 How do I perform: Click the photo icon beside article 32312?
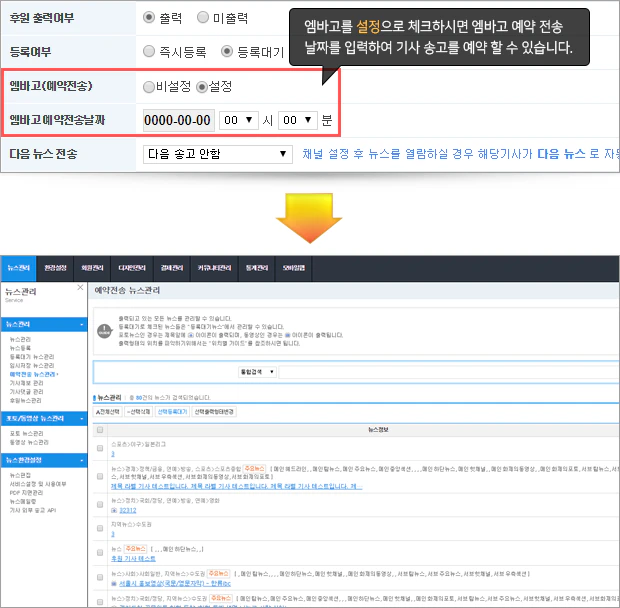coord(114,510)
